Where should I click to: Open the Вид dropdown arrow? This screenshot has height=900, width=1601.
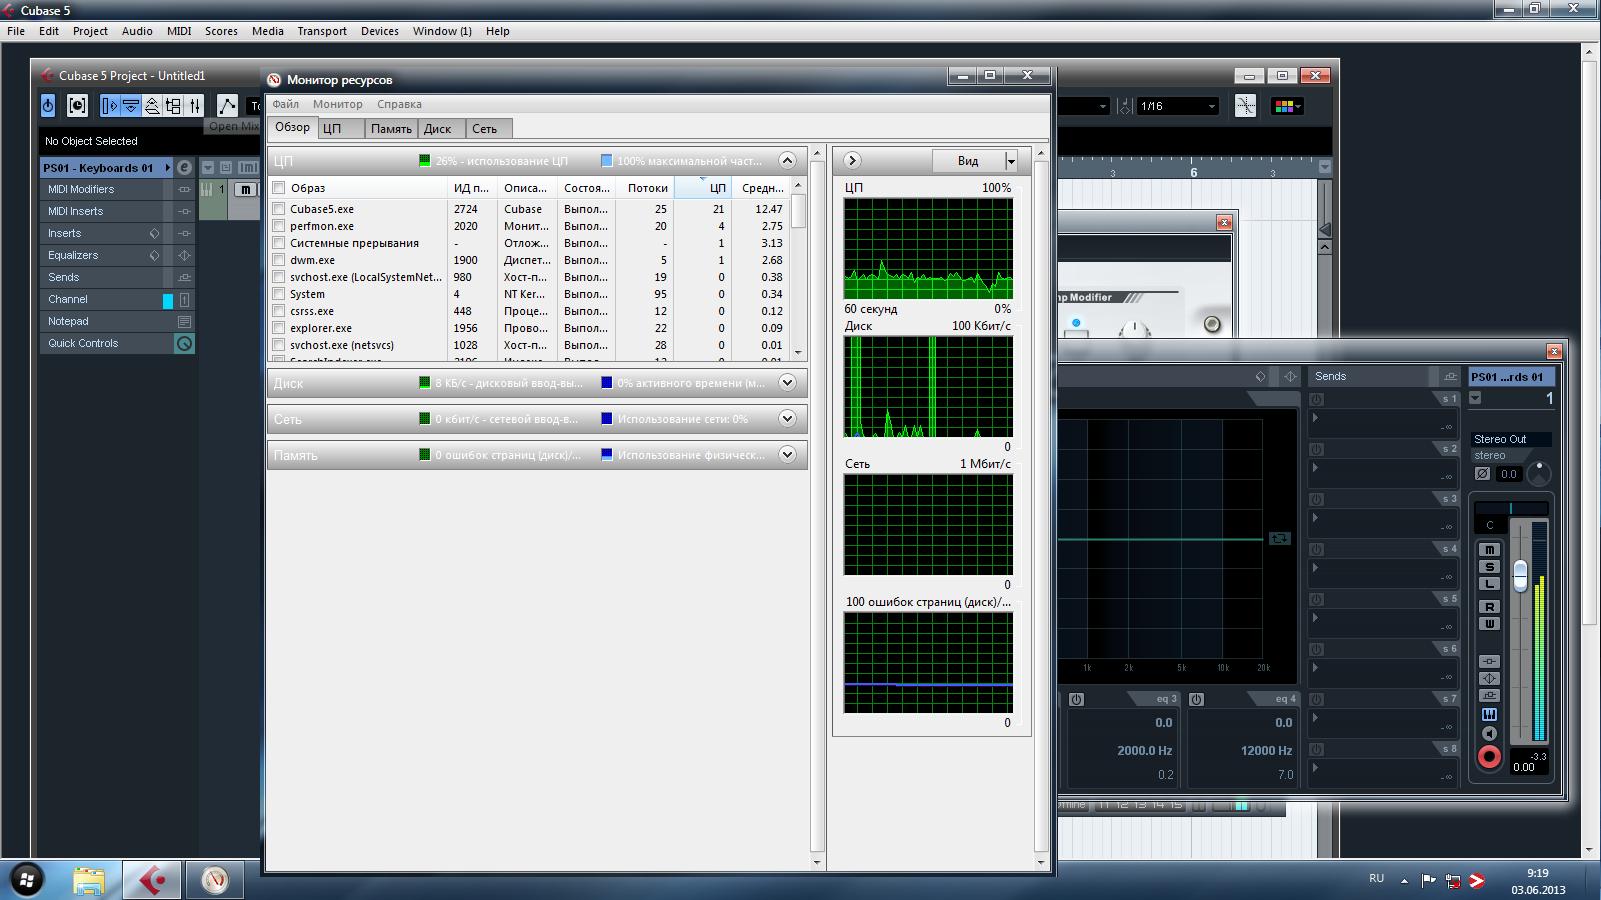click(x=1011, y=161)
